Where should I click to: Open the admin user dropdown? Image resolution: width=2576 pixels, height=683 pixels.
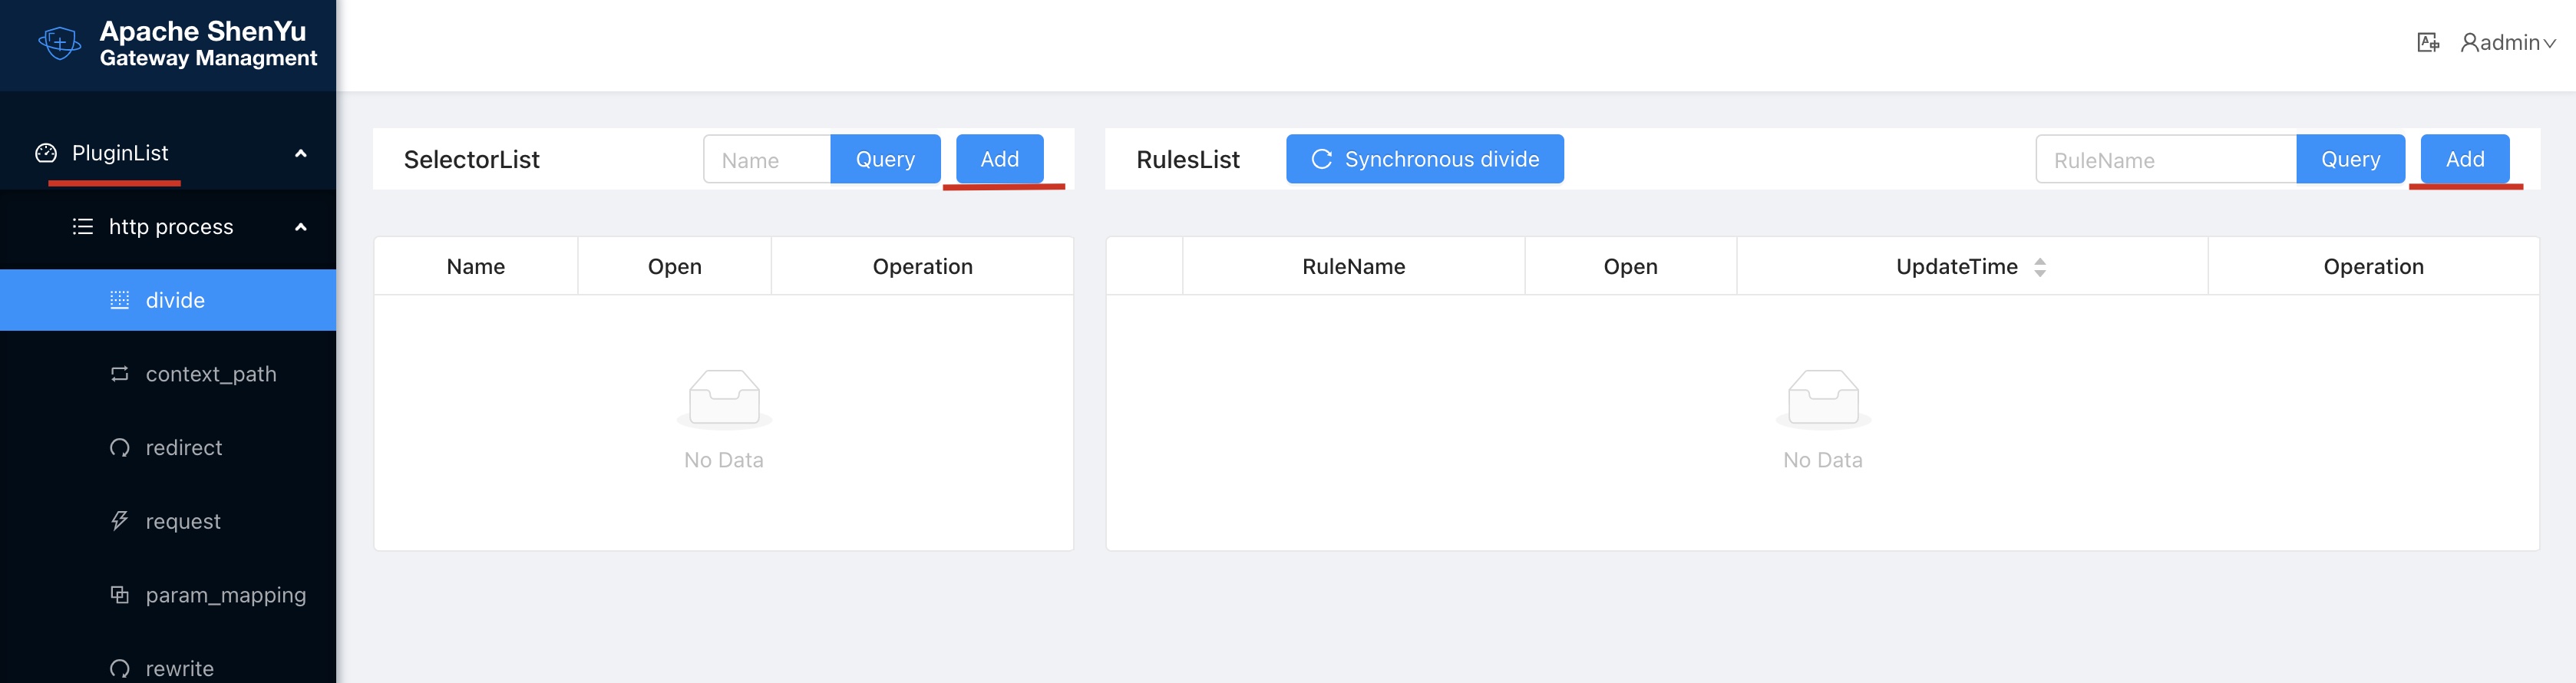[2508, 43]
